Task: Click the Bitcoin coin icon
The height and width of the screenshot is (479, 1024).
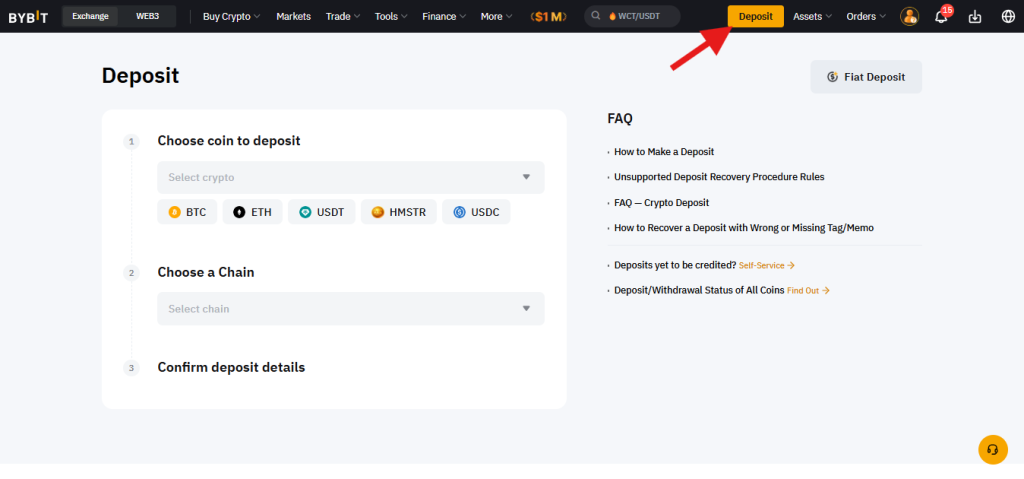Action: tap(174, 212)
